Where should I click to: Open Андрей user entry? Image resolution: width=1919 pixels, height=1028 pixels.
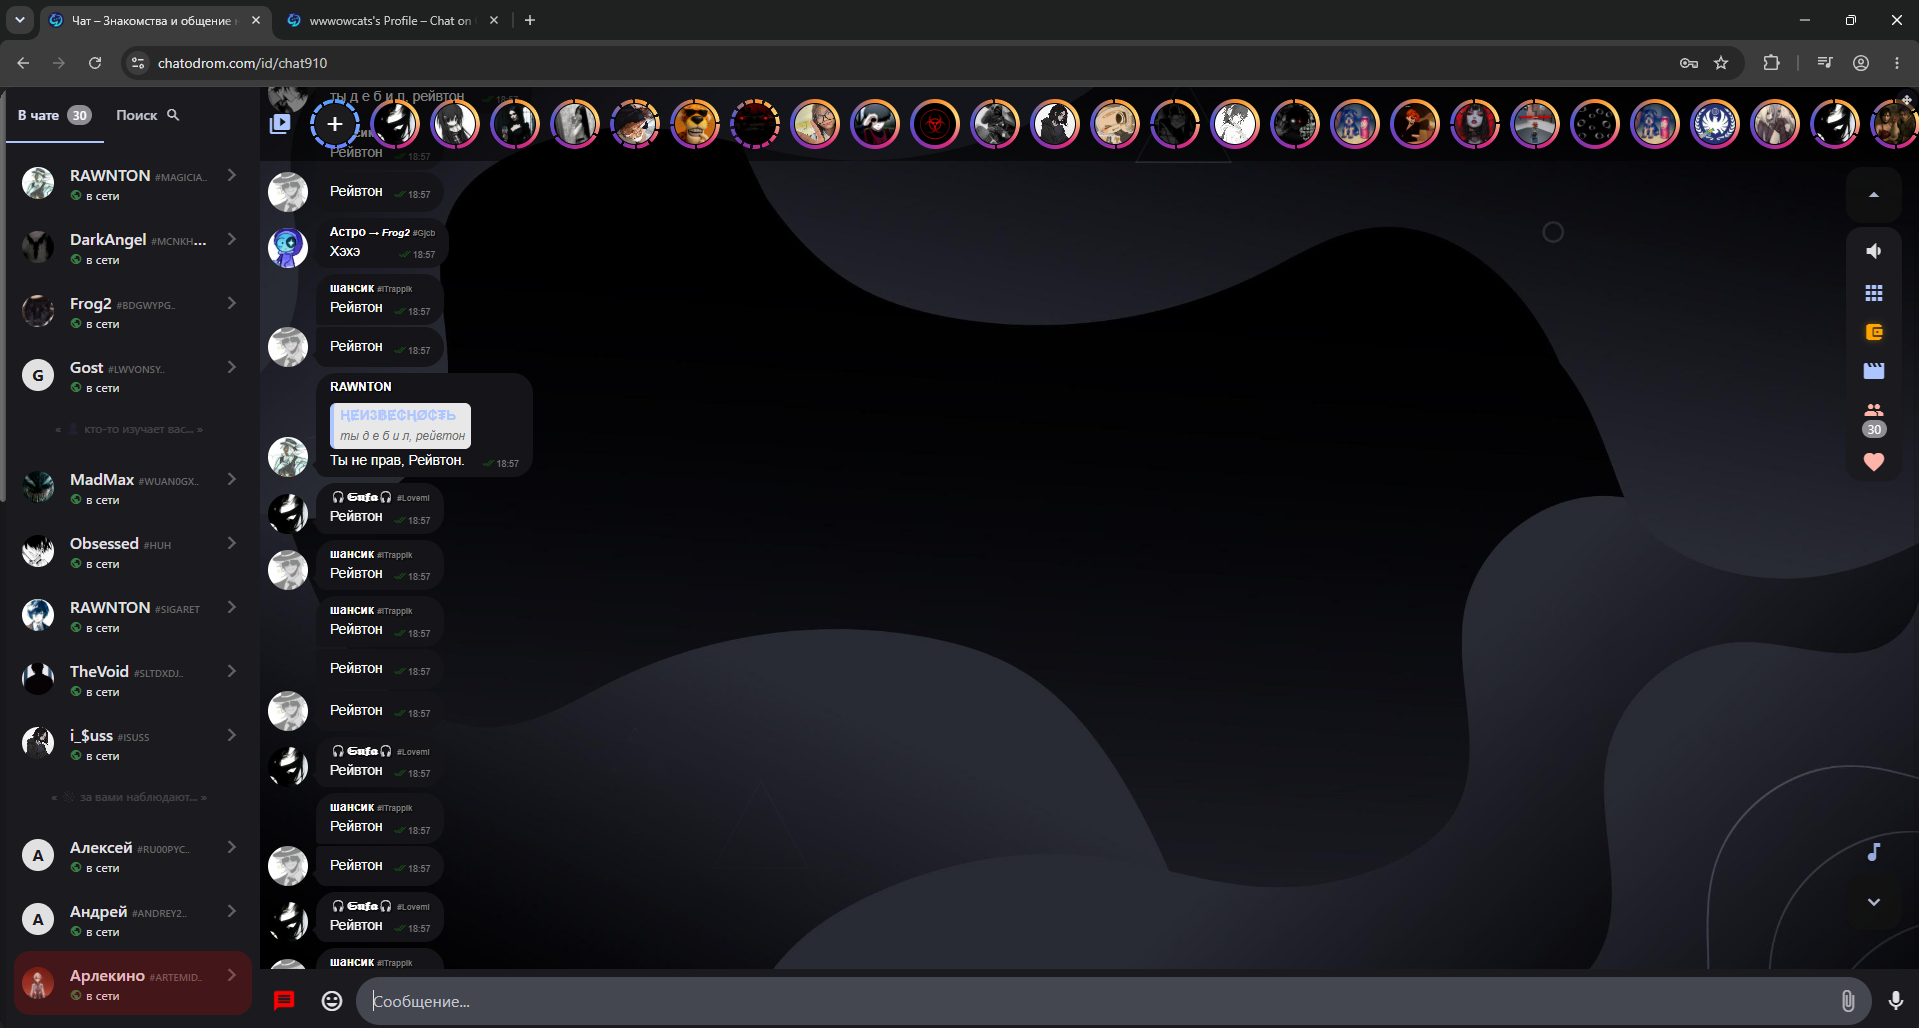coord(130,920)
